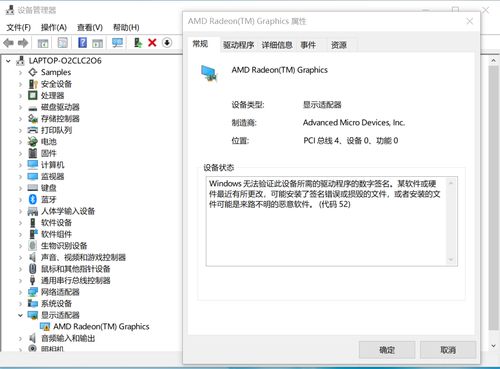Click the Device Manager scrollbar up arrow
This screenshot has height=369, width=500.
pyautogui.click(x=493, y=61)
